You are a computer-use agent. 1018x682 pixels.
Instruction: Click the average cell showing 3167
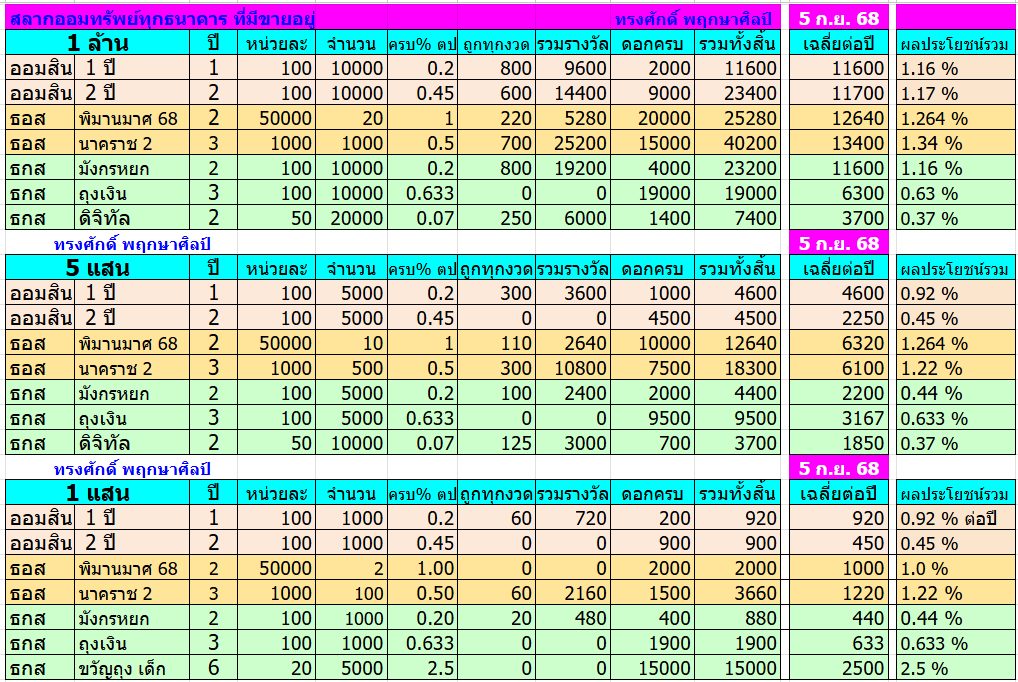tap(838, 418)
